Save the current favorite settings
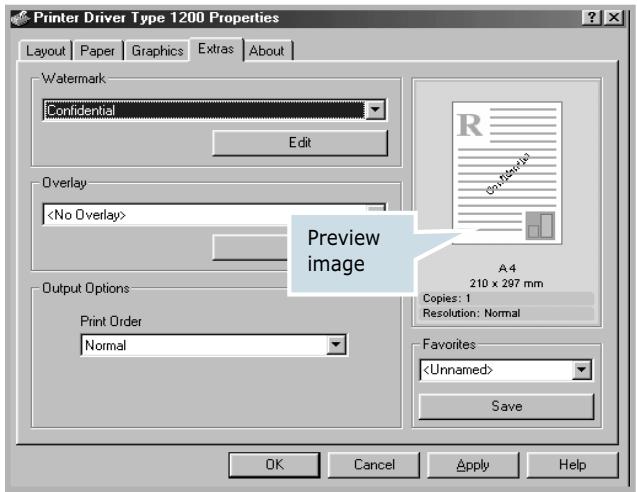The width and height of the screenshot is (637, 492). tap(506, 406)
